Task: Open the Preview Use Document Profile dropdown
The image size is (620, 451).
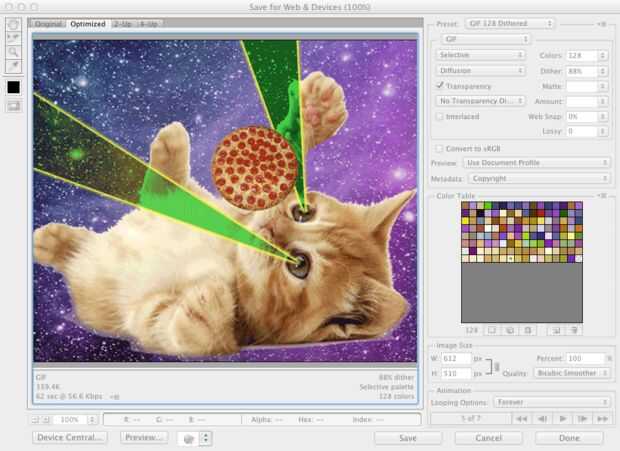Action: coord(537,163)
